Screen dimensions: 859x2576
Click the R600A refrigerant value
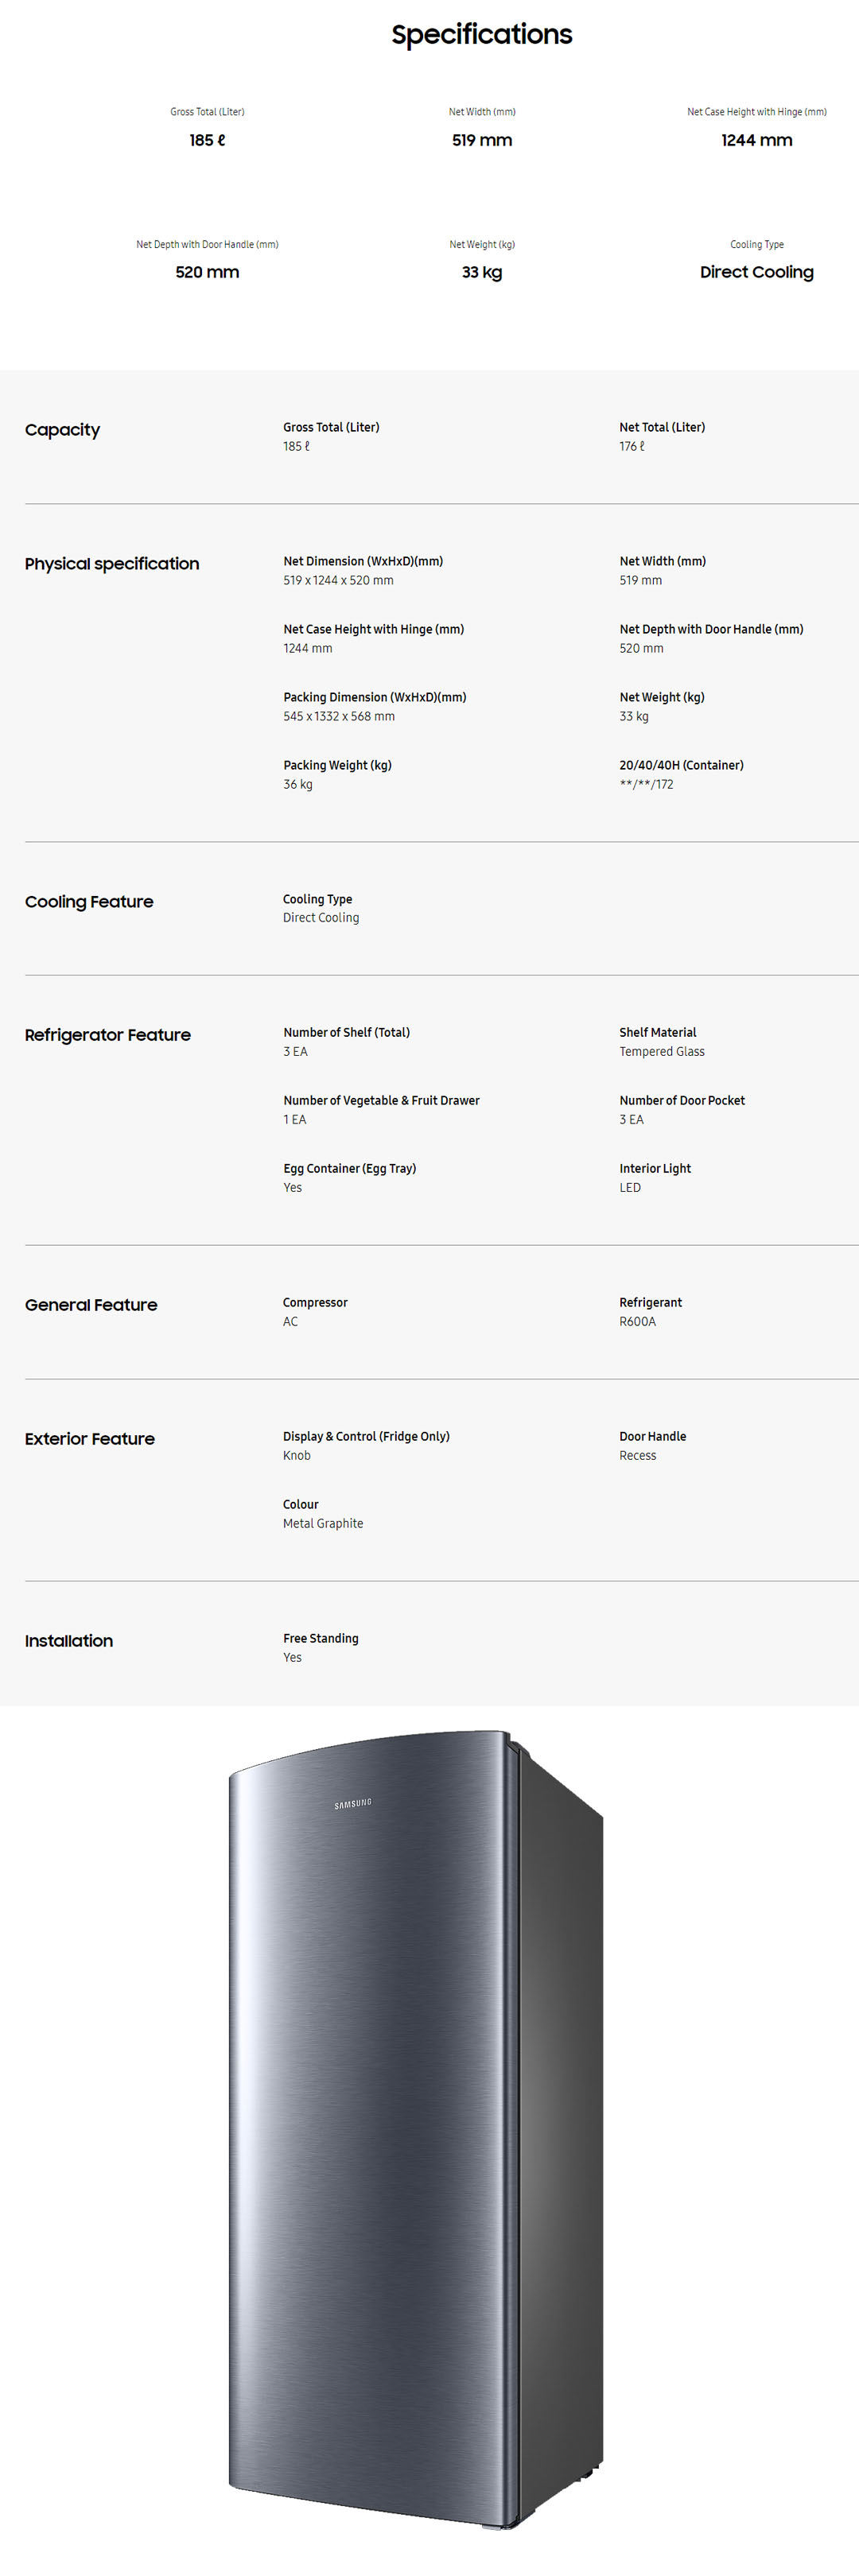(637, 1321)
